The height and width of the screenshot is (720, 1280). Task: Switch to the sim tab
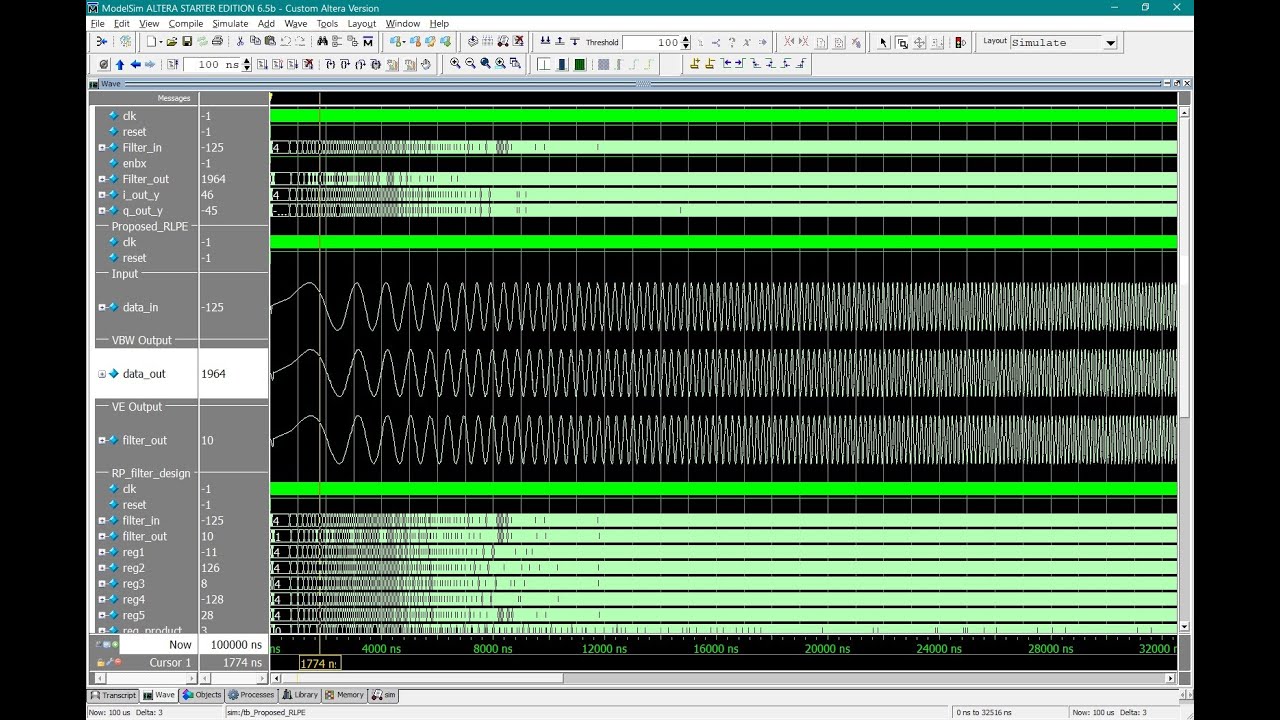(x=383, y=695)
